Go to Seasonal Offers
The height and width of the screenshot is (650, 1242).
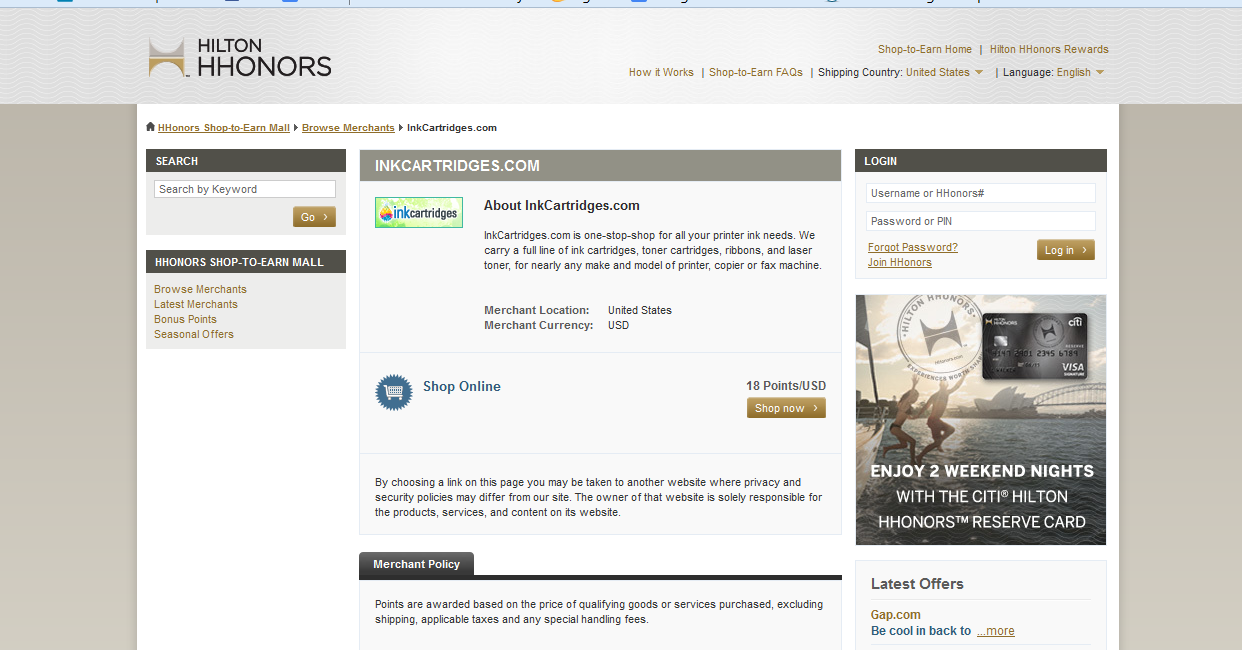pos(194,334)
